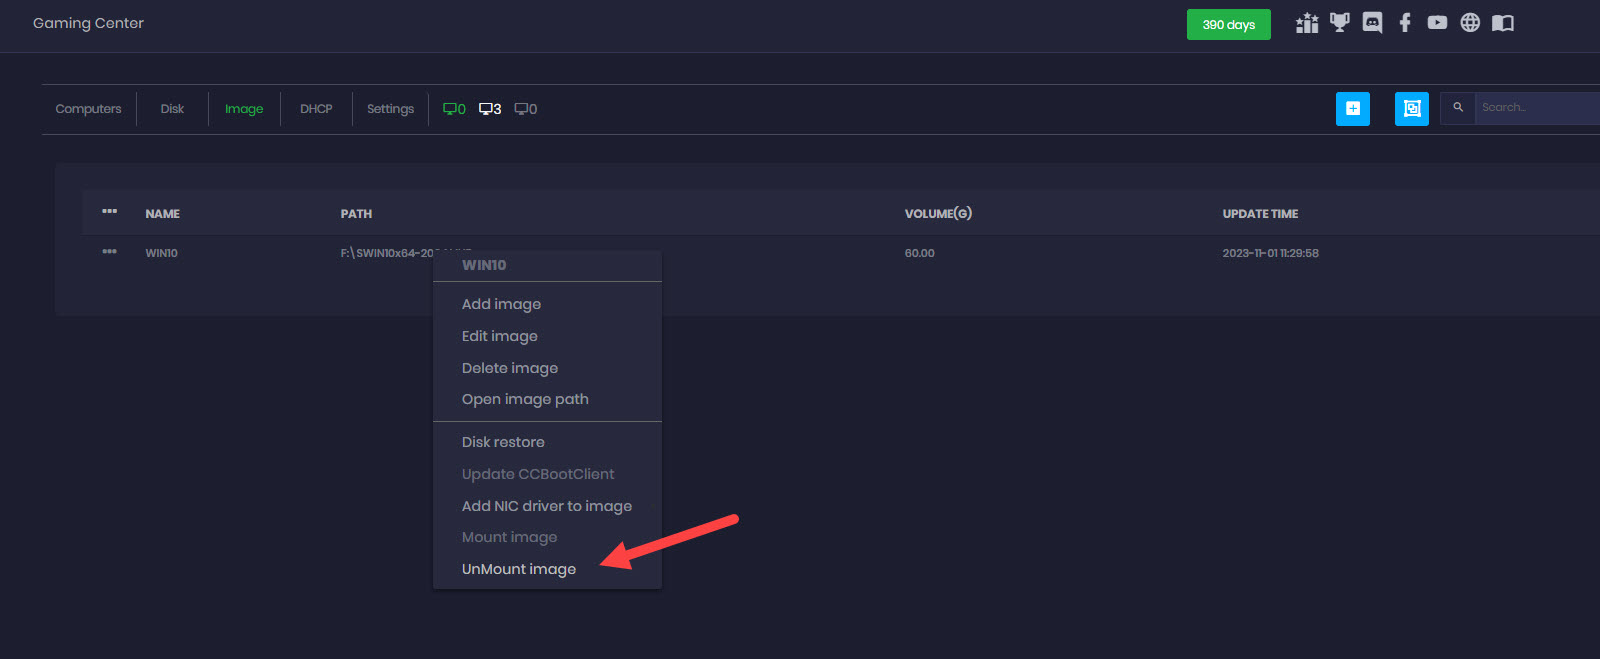Viewport: 1600px width, 659px height.
Task: Open the leaderboard stars icon
Action: click(1306, 24)
